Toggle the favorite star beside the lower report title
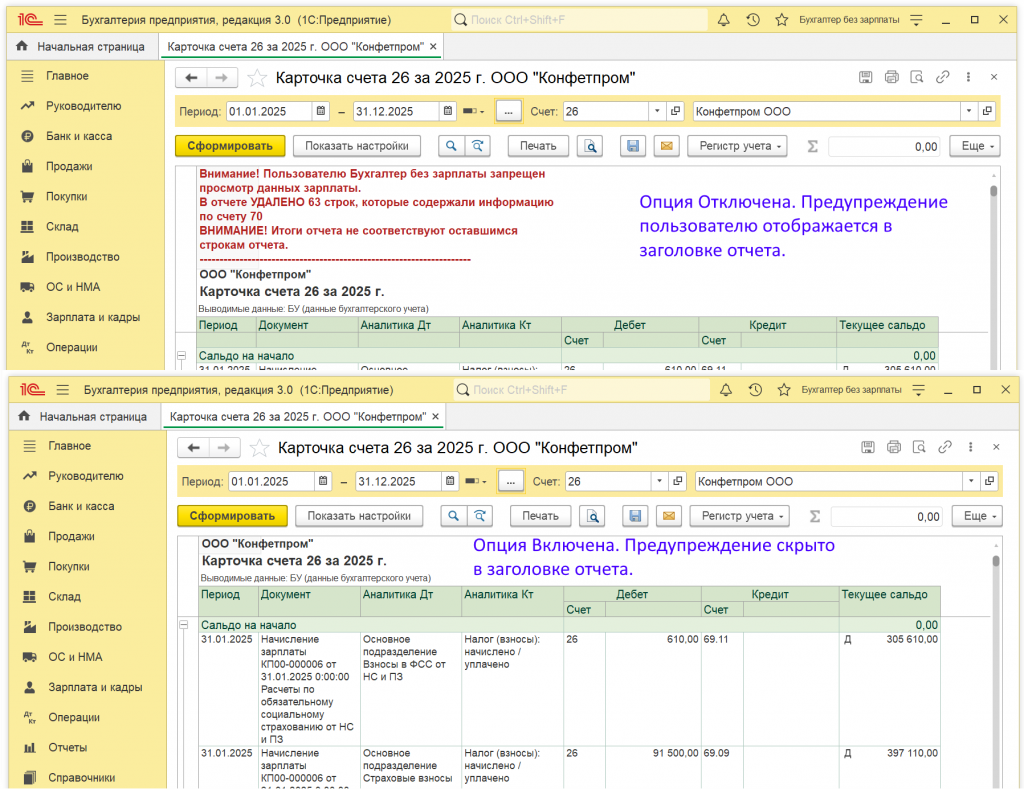The width and height of the screenshot is (1024, 789). tap(259, 448)
